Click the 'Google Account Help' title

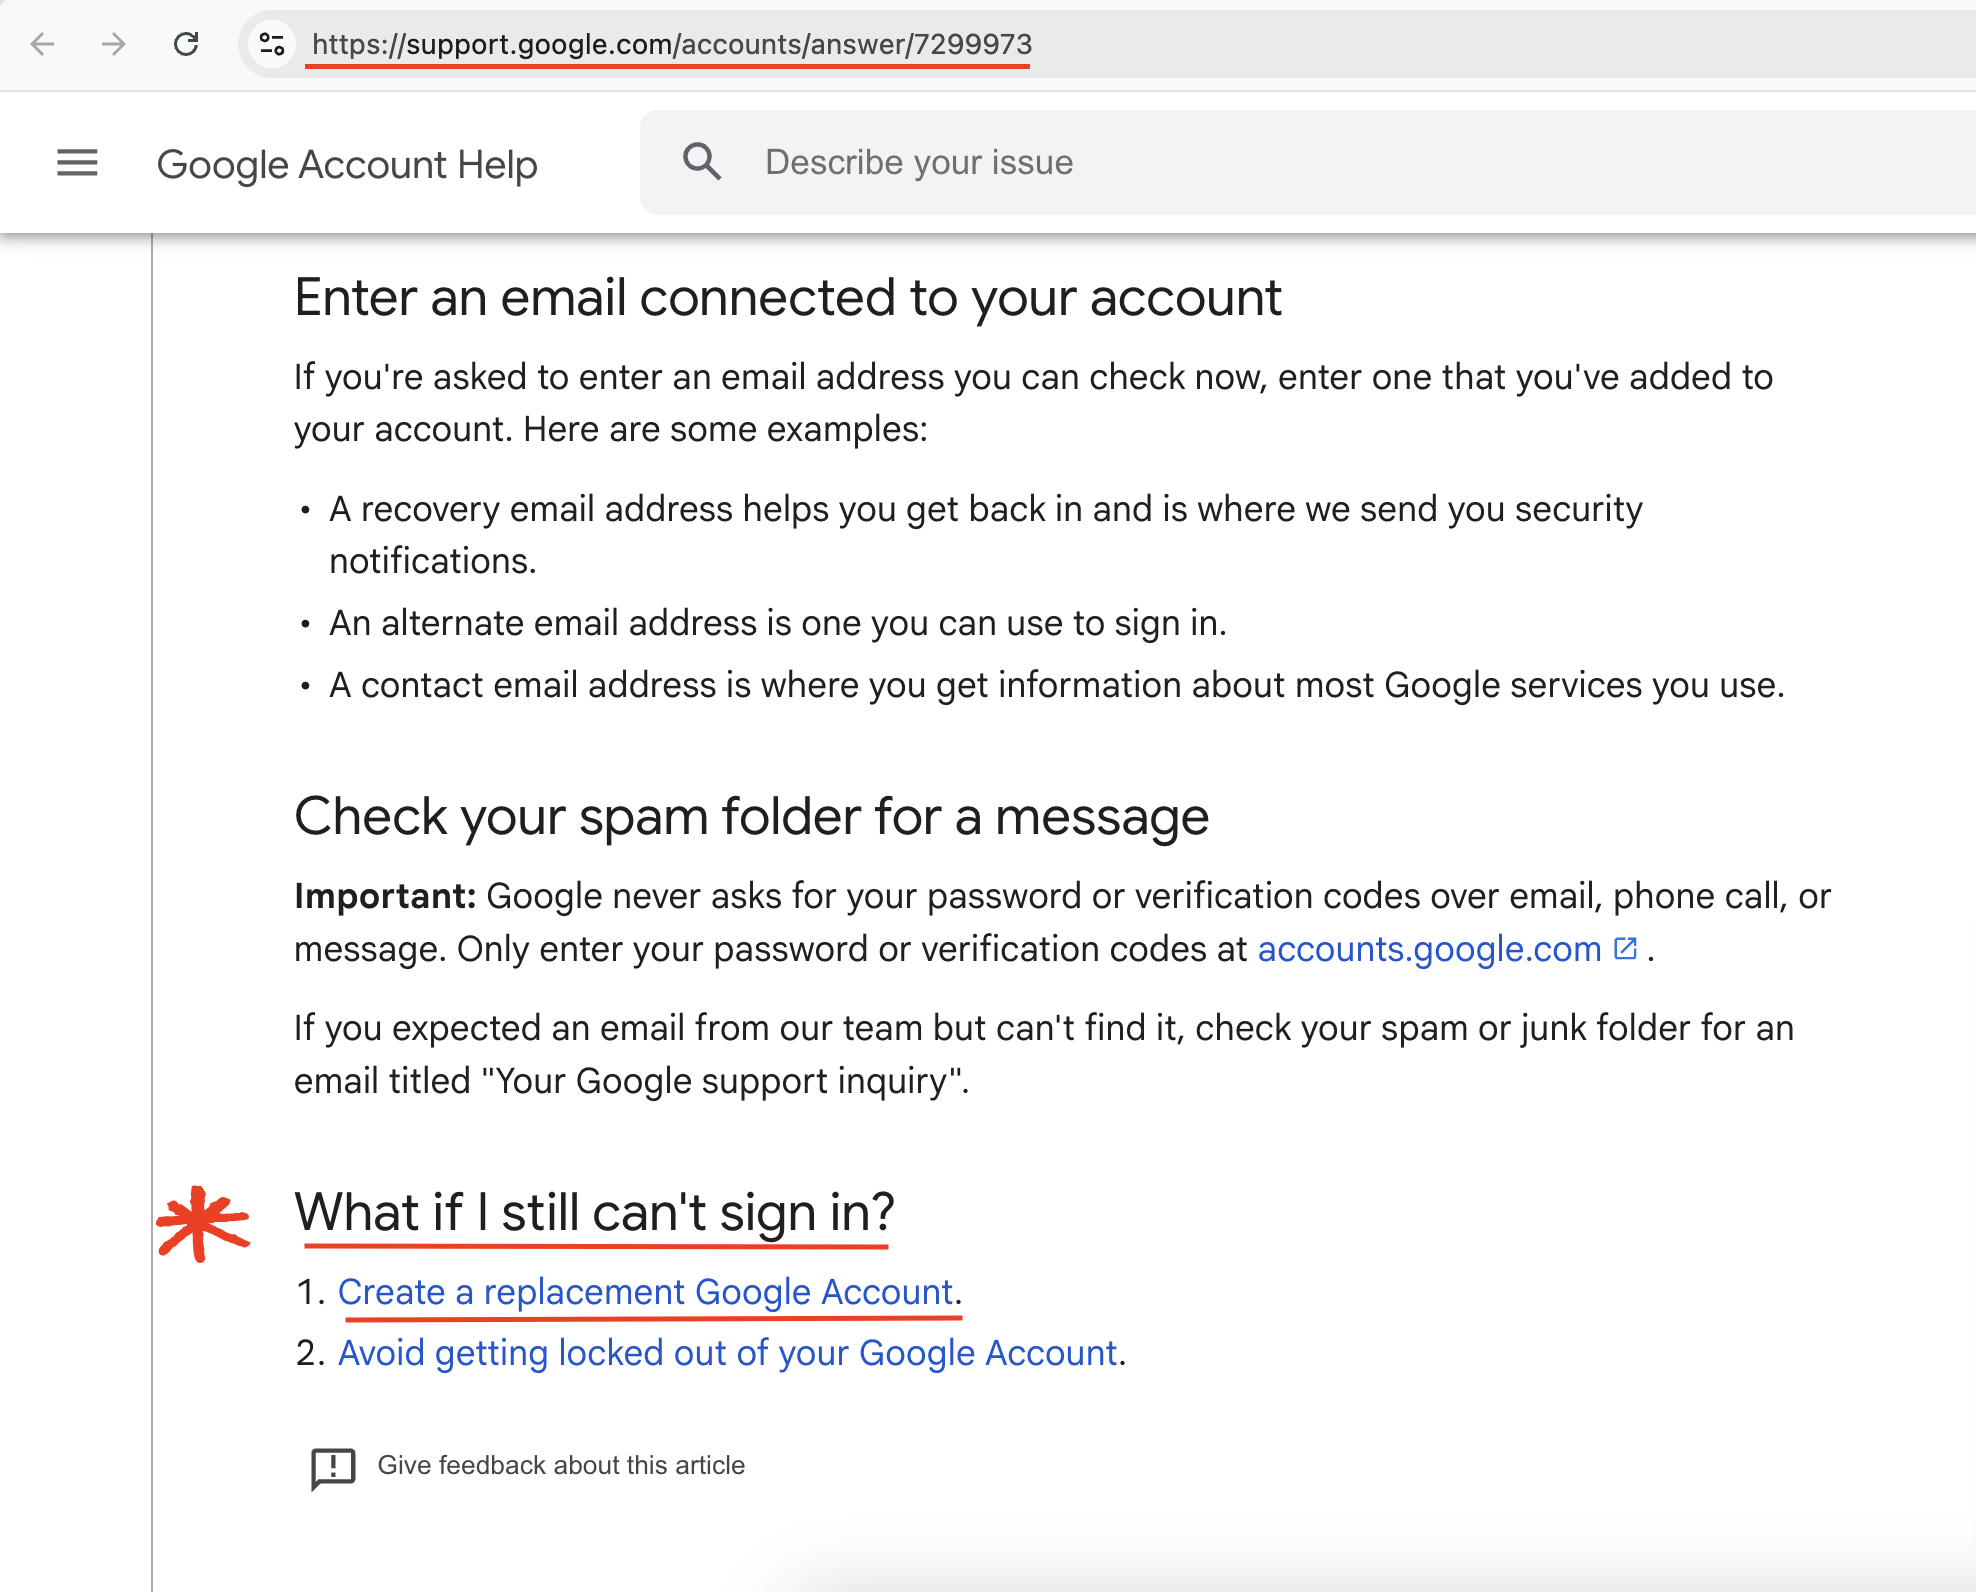(347, 164)
